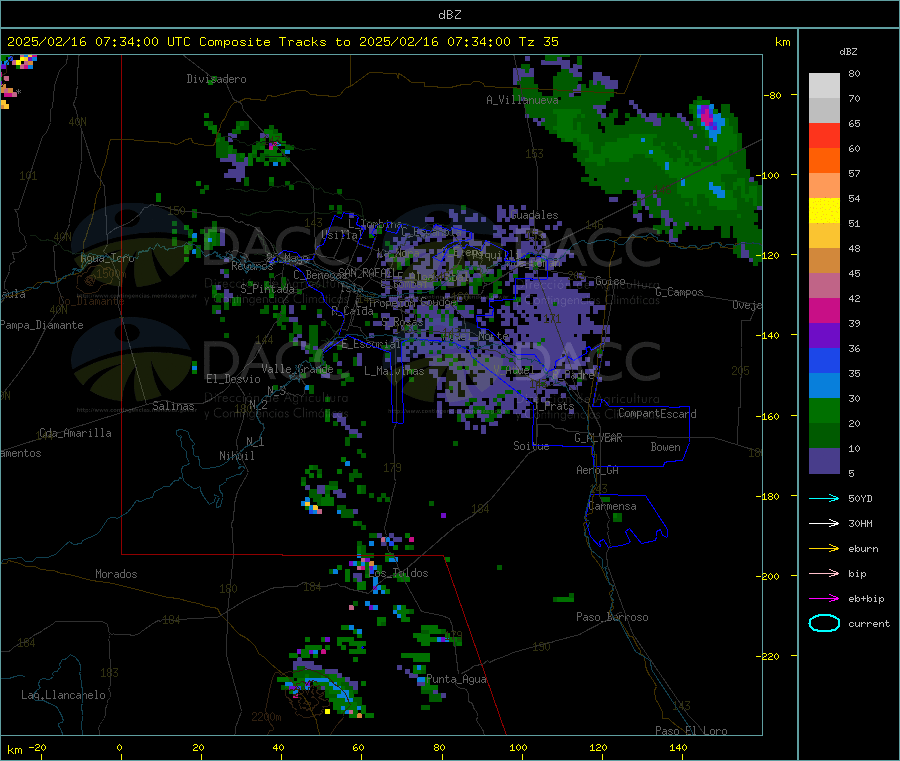Click the cyan 50YD arrow legend icon
The image size is (900, 761).
pos(824,498)
